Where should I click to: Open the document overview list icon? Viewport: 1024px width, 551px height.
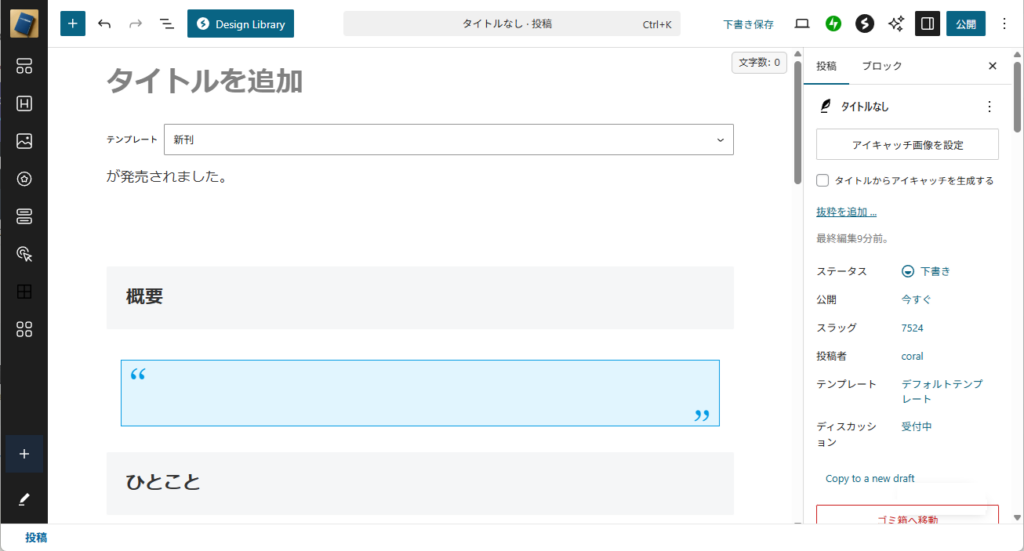(x=166, y=24)
